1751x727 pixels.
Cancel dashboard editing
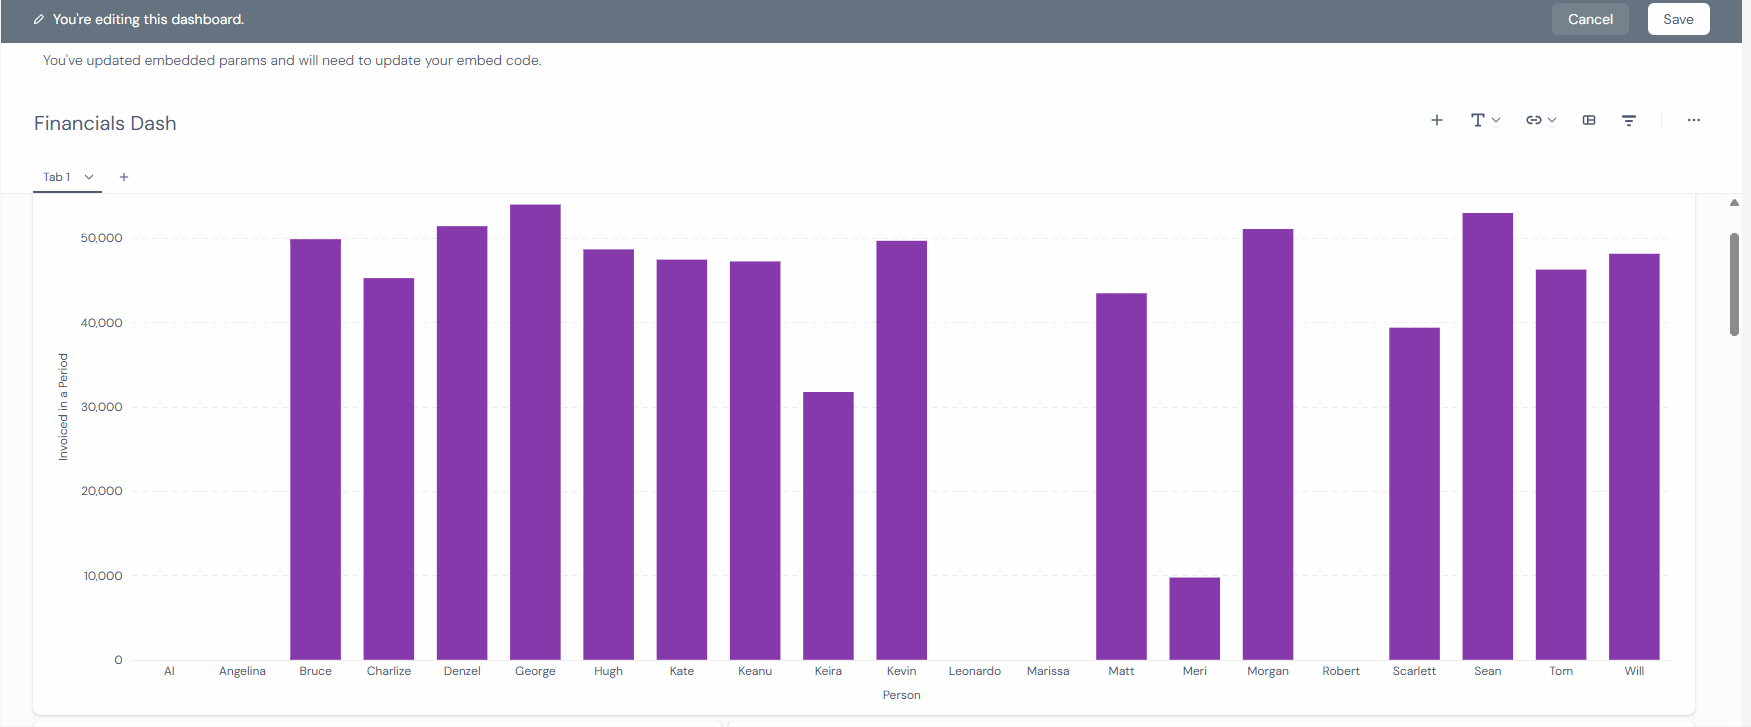(x=1590, y=19)
